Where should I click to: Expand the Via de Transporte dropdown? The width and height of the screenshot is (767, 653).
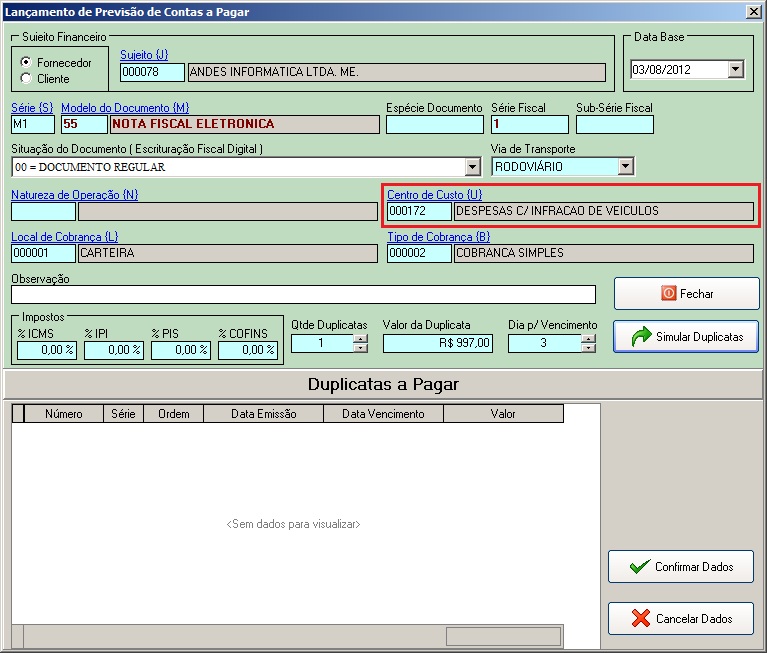[626, 166]
